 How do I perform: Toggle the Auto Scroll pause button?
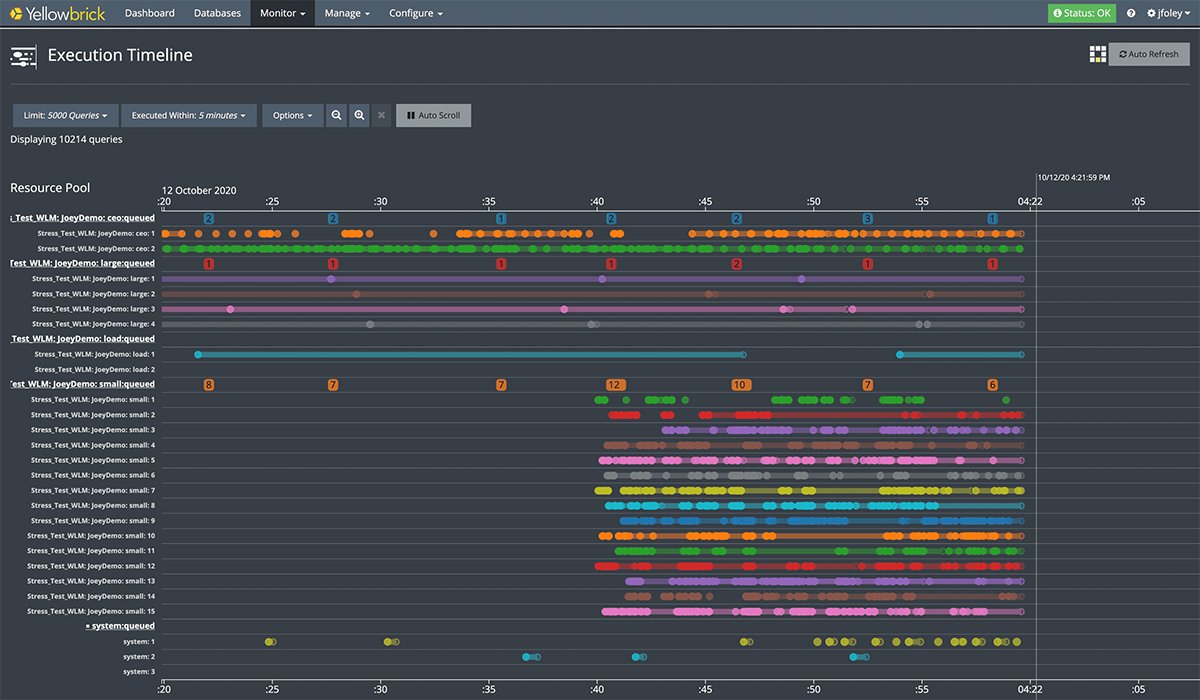pos(433,115)
